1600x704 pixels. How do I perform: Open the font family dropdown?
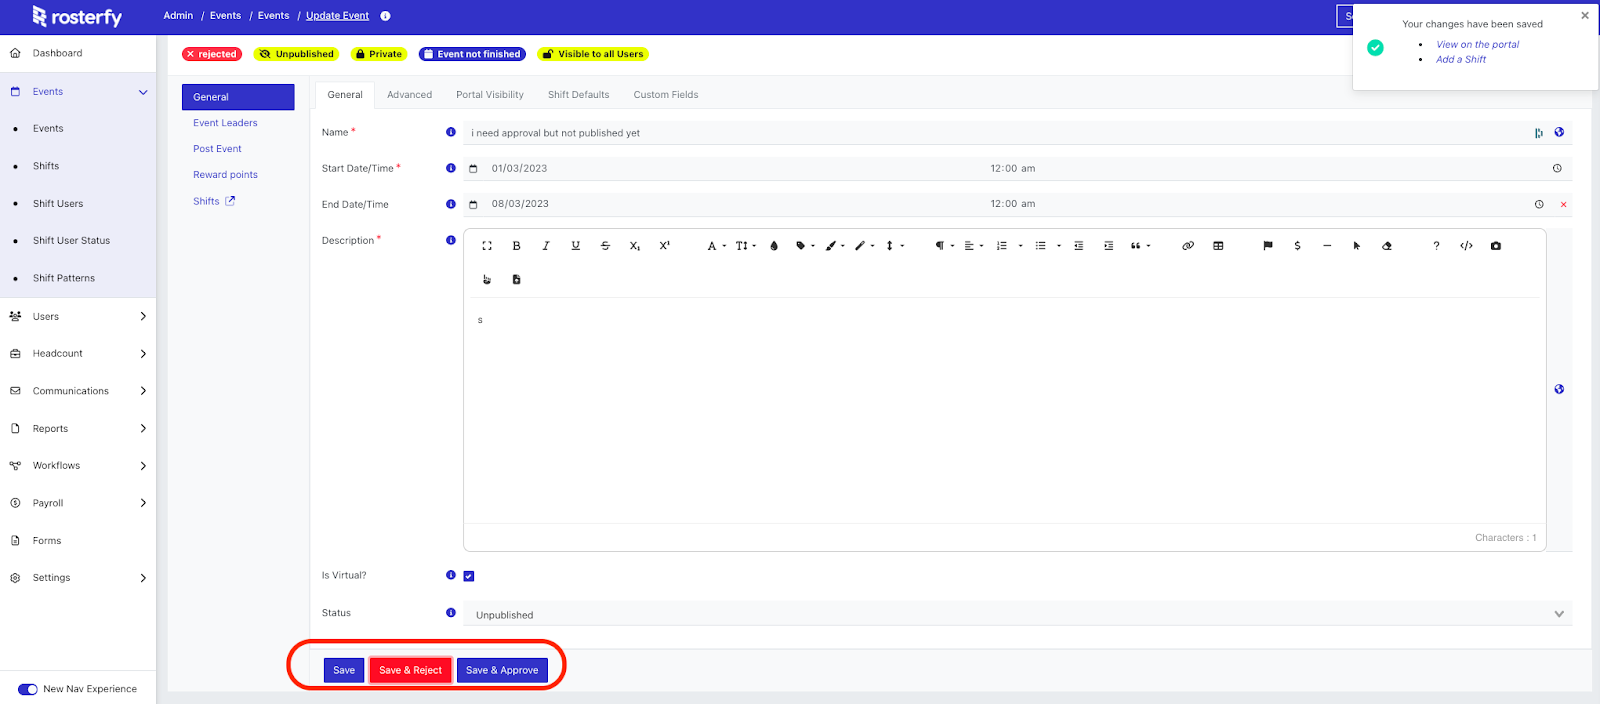(716, 246)
